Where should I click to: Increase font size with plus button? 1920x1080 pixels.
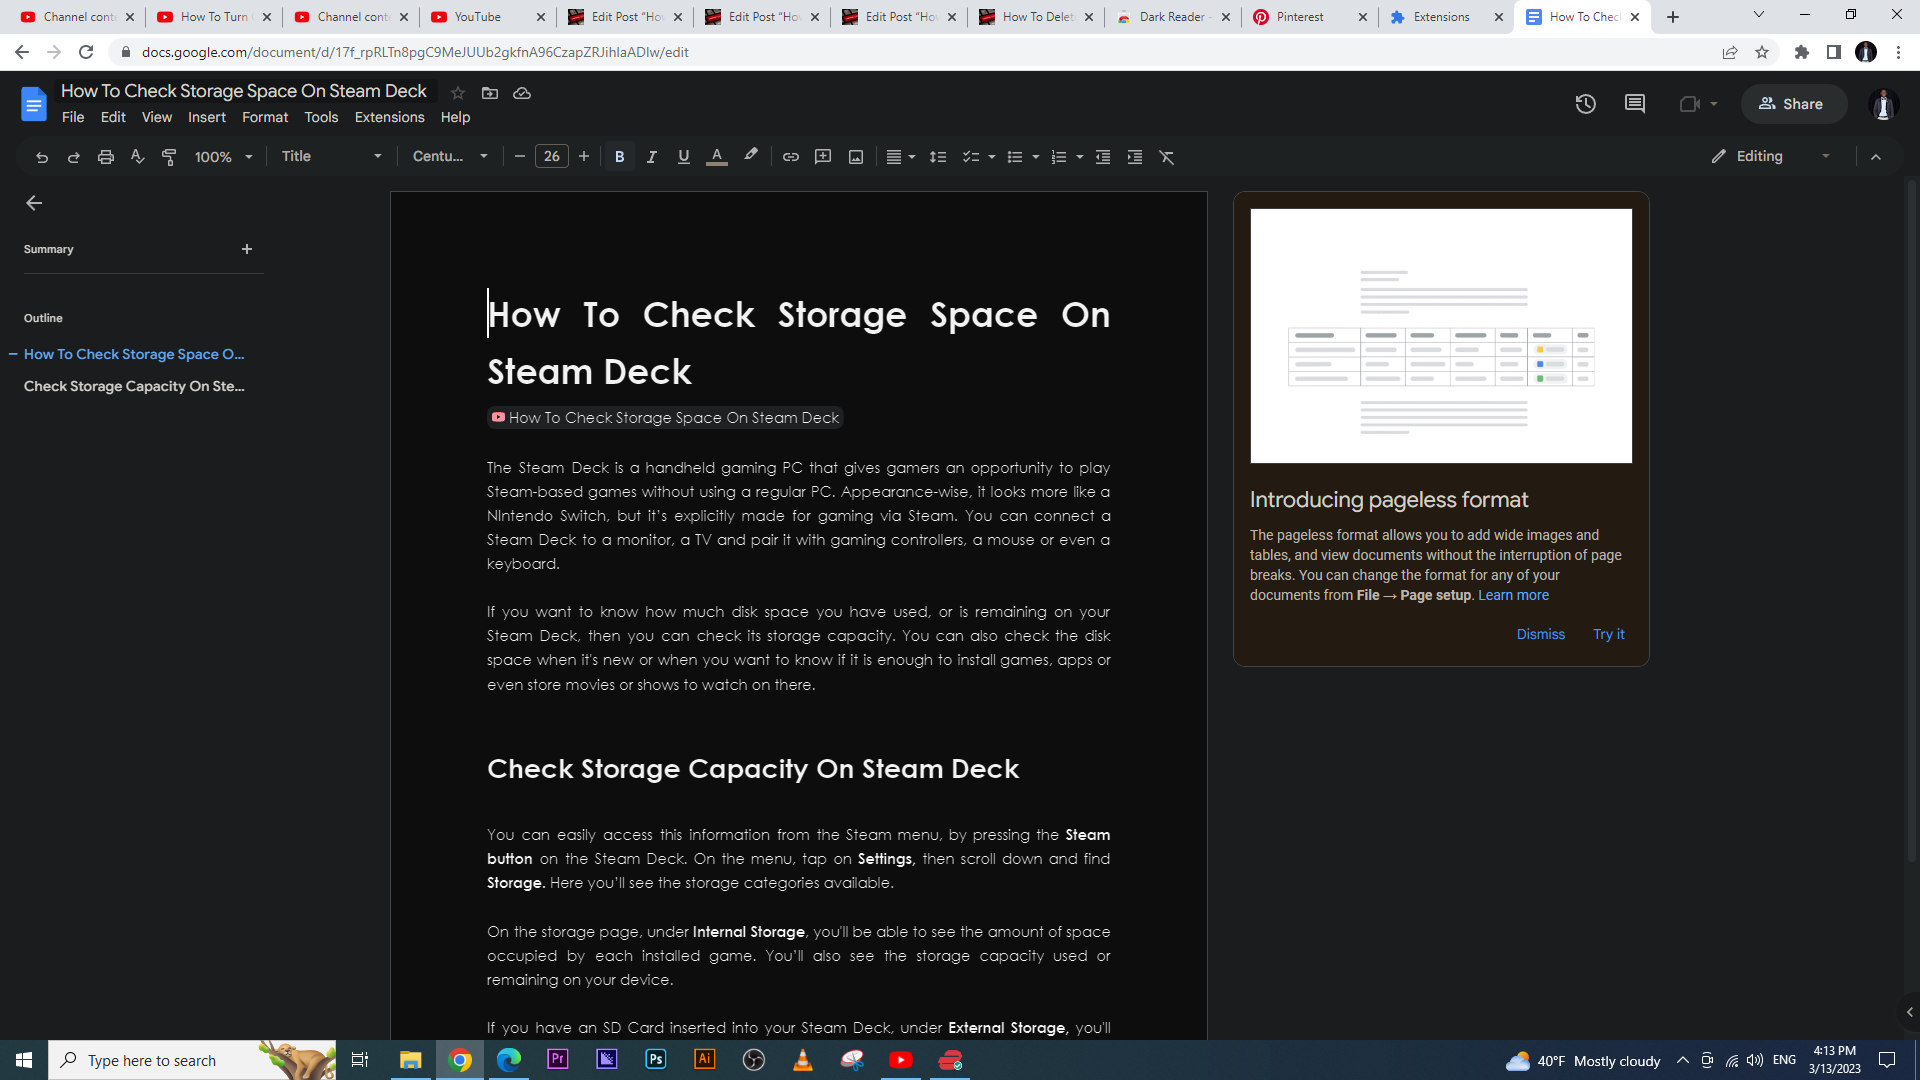[x=583, y=156]
